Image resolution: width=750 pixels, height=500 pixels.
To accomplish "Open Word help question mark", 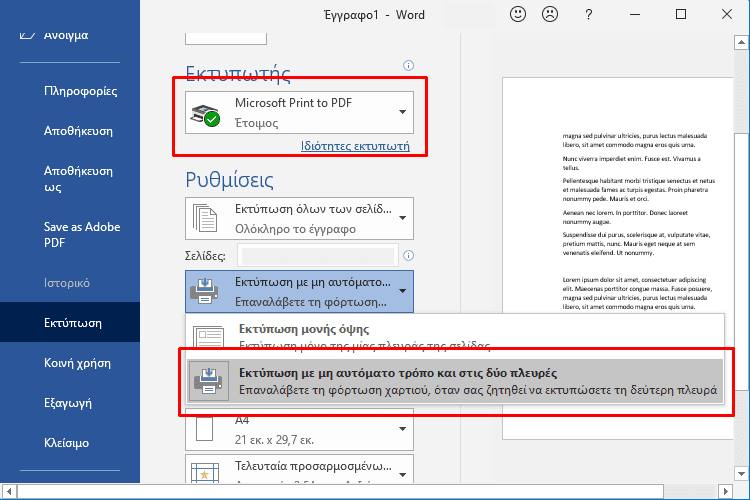I will (589, 14).
